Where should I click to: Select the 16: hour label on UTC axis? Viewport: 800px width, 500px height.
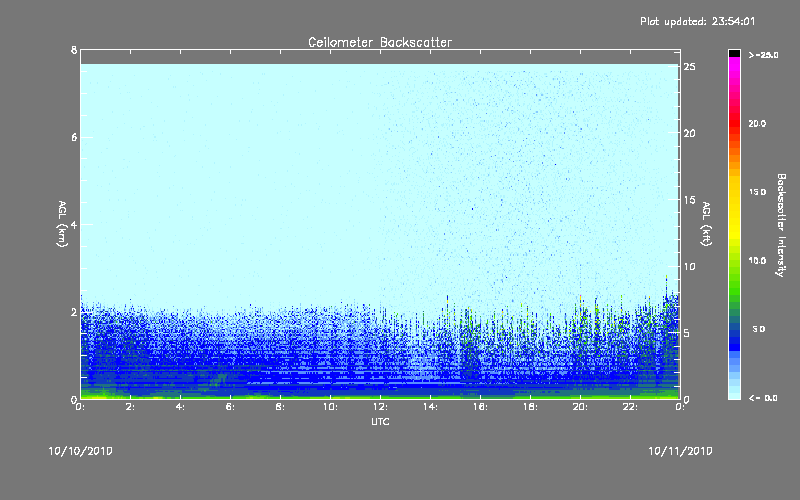pos(481,407)
